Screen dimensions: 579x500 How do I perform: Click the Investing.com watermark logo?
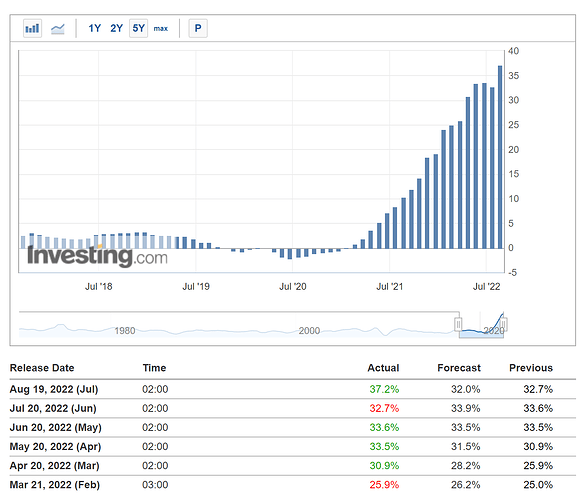pyautogui.click(x=97, y=256)
